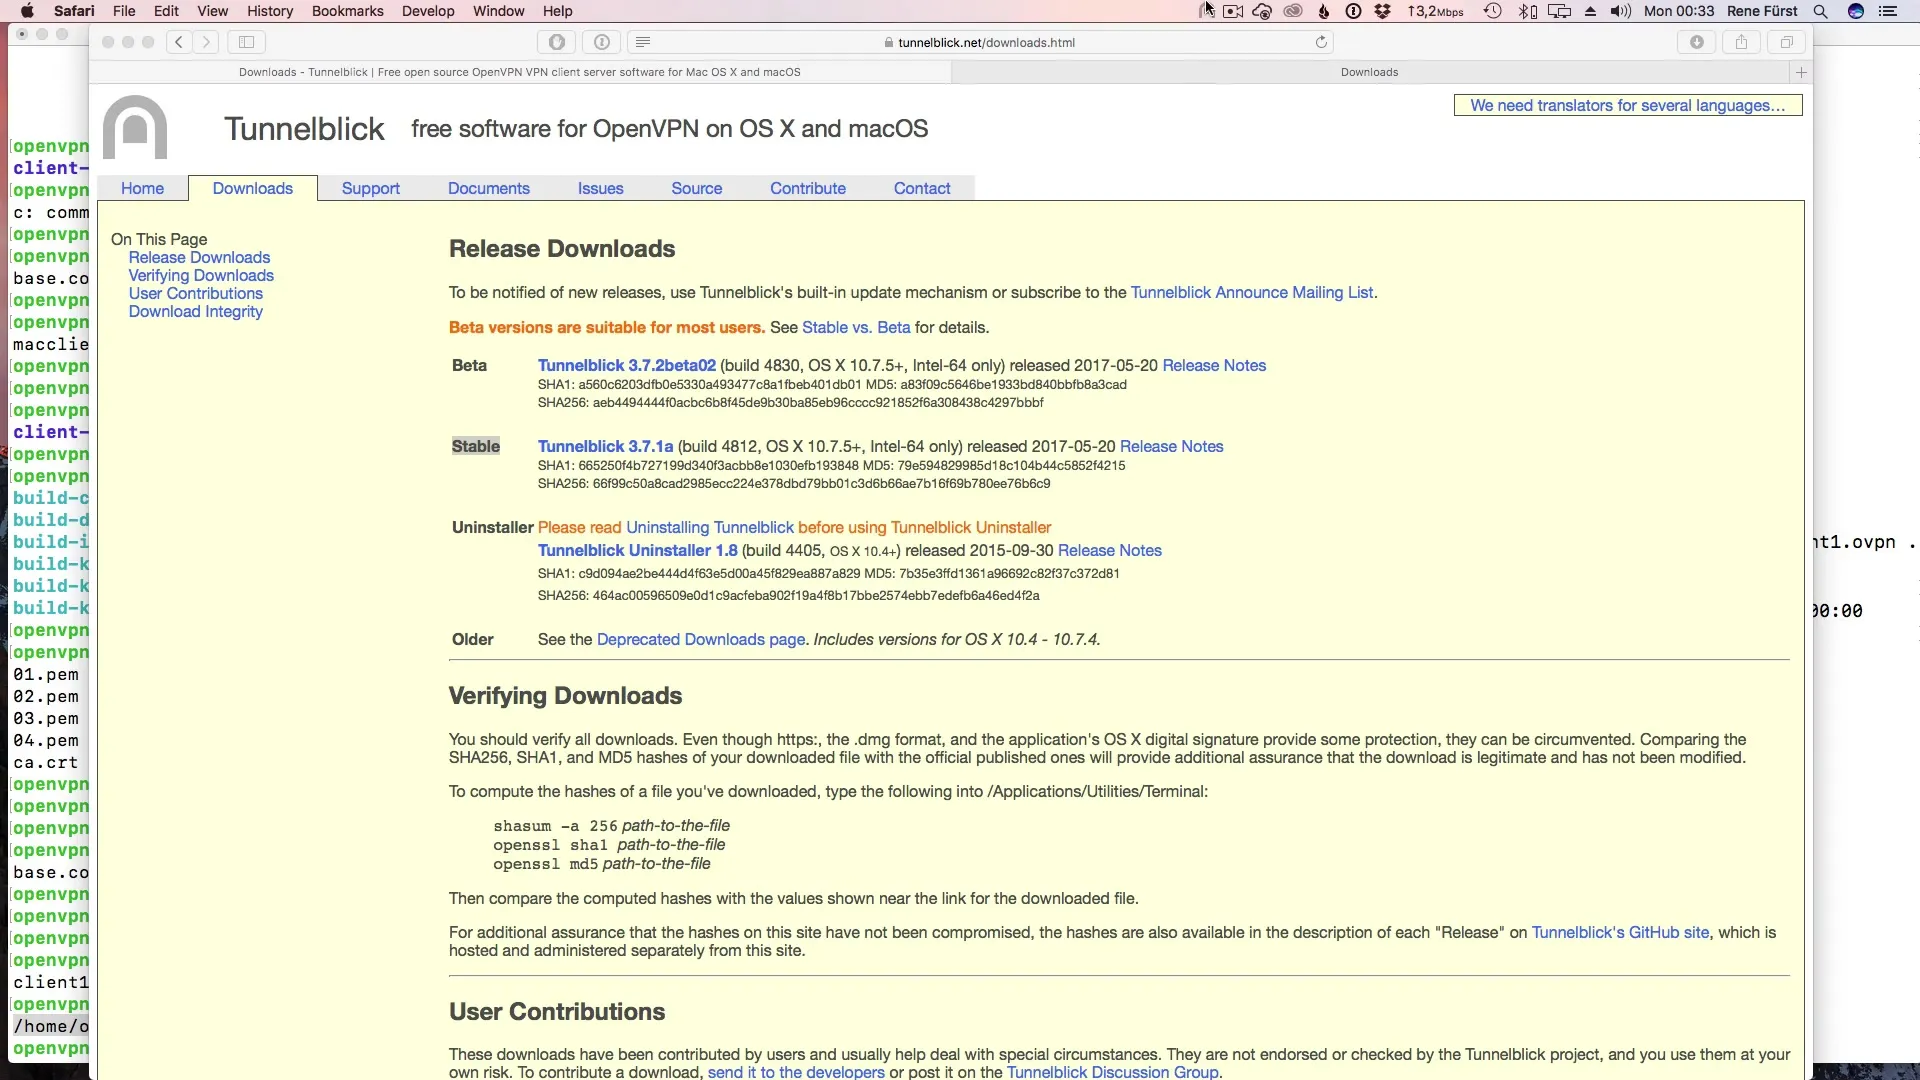Open Spotlight search

coord(1821,11)
